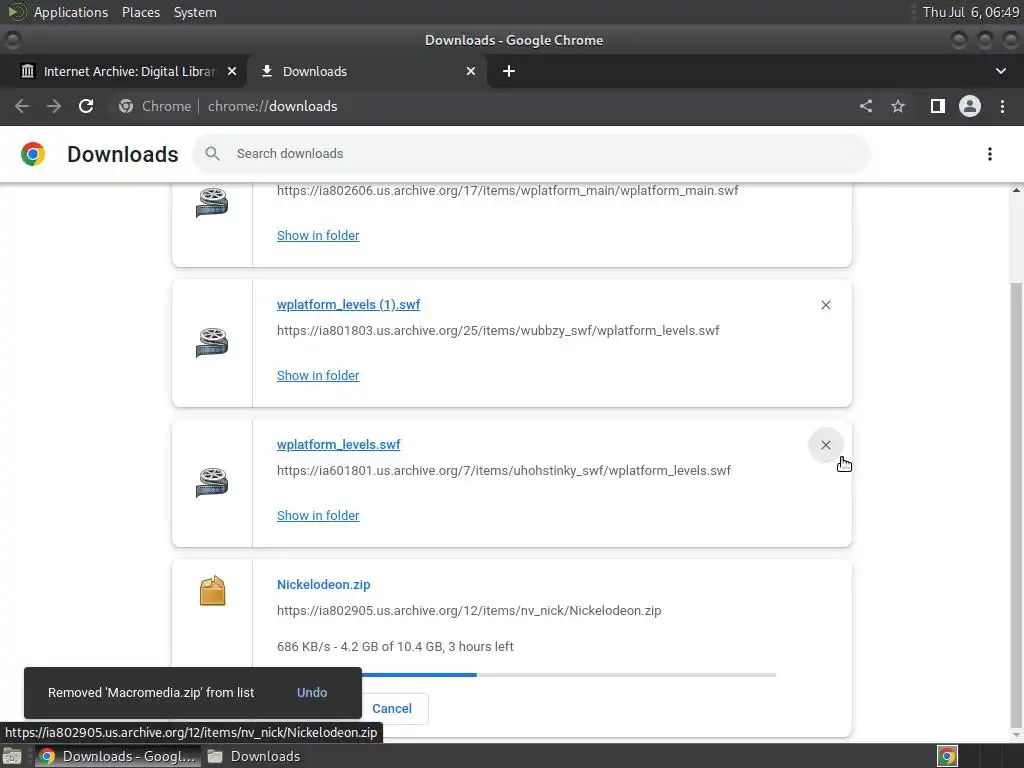Bookmark this tab with star icon
Viewport: 1024px width, 768px height.
tap(898, 106)
